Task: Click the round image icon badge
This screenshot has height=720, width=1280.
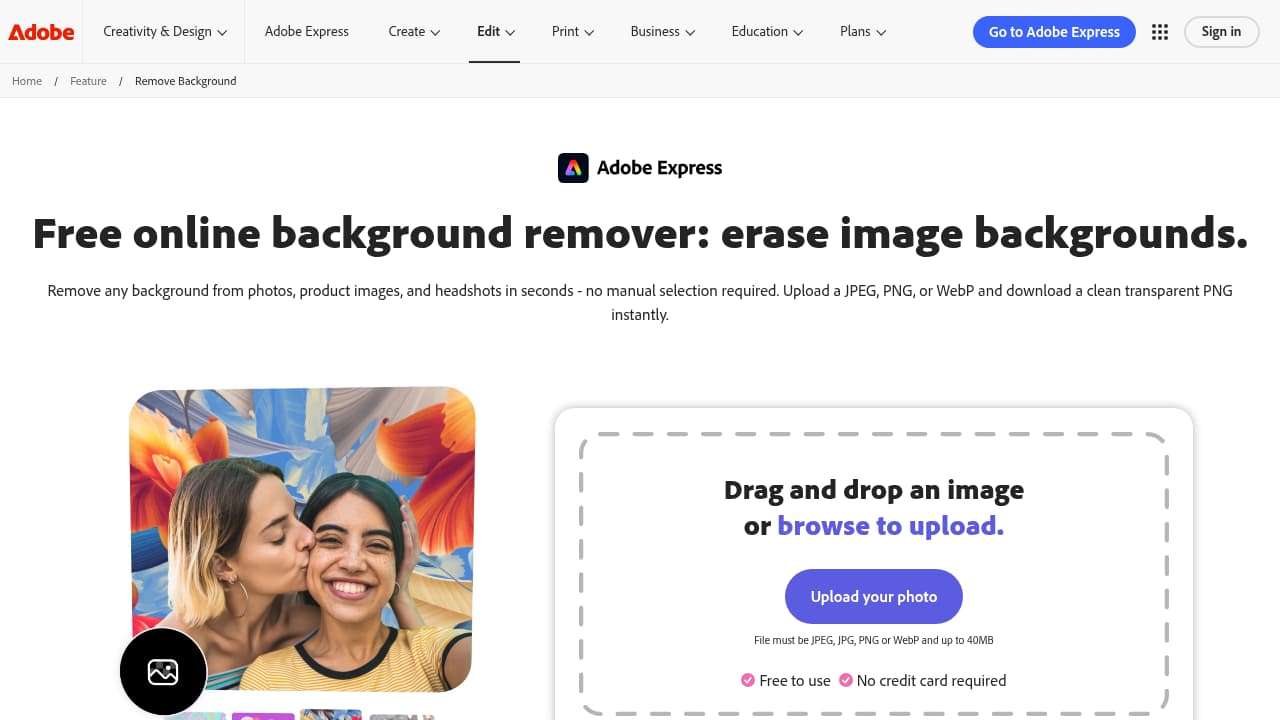Action: pyautogui.click(x=163, y=672)
